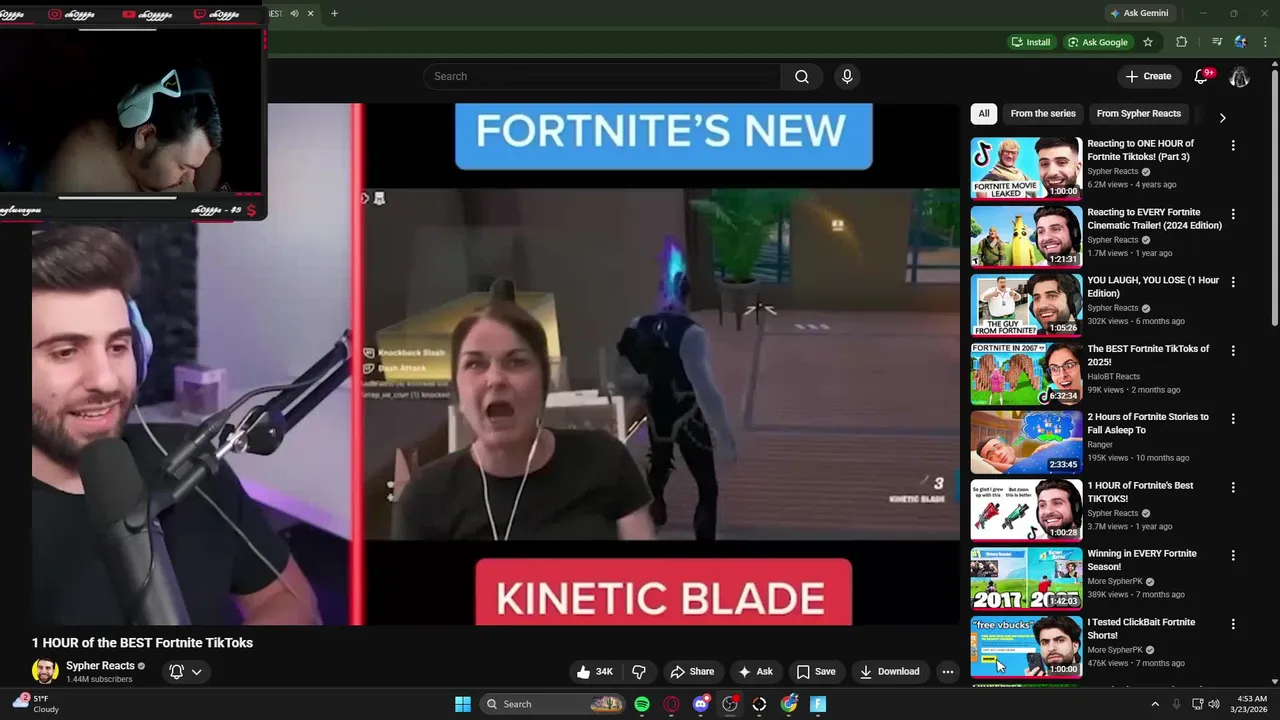Image resolution: width=1280 pixels, height=720 pixels.
Task: Open Chrome media controls icon
Action: click(x=1217, y=42)
